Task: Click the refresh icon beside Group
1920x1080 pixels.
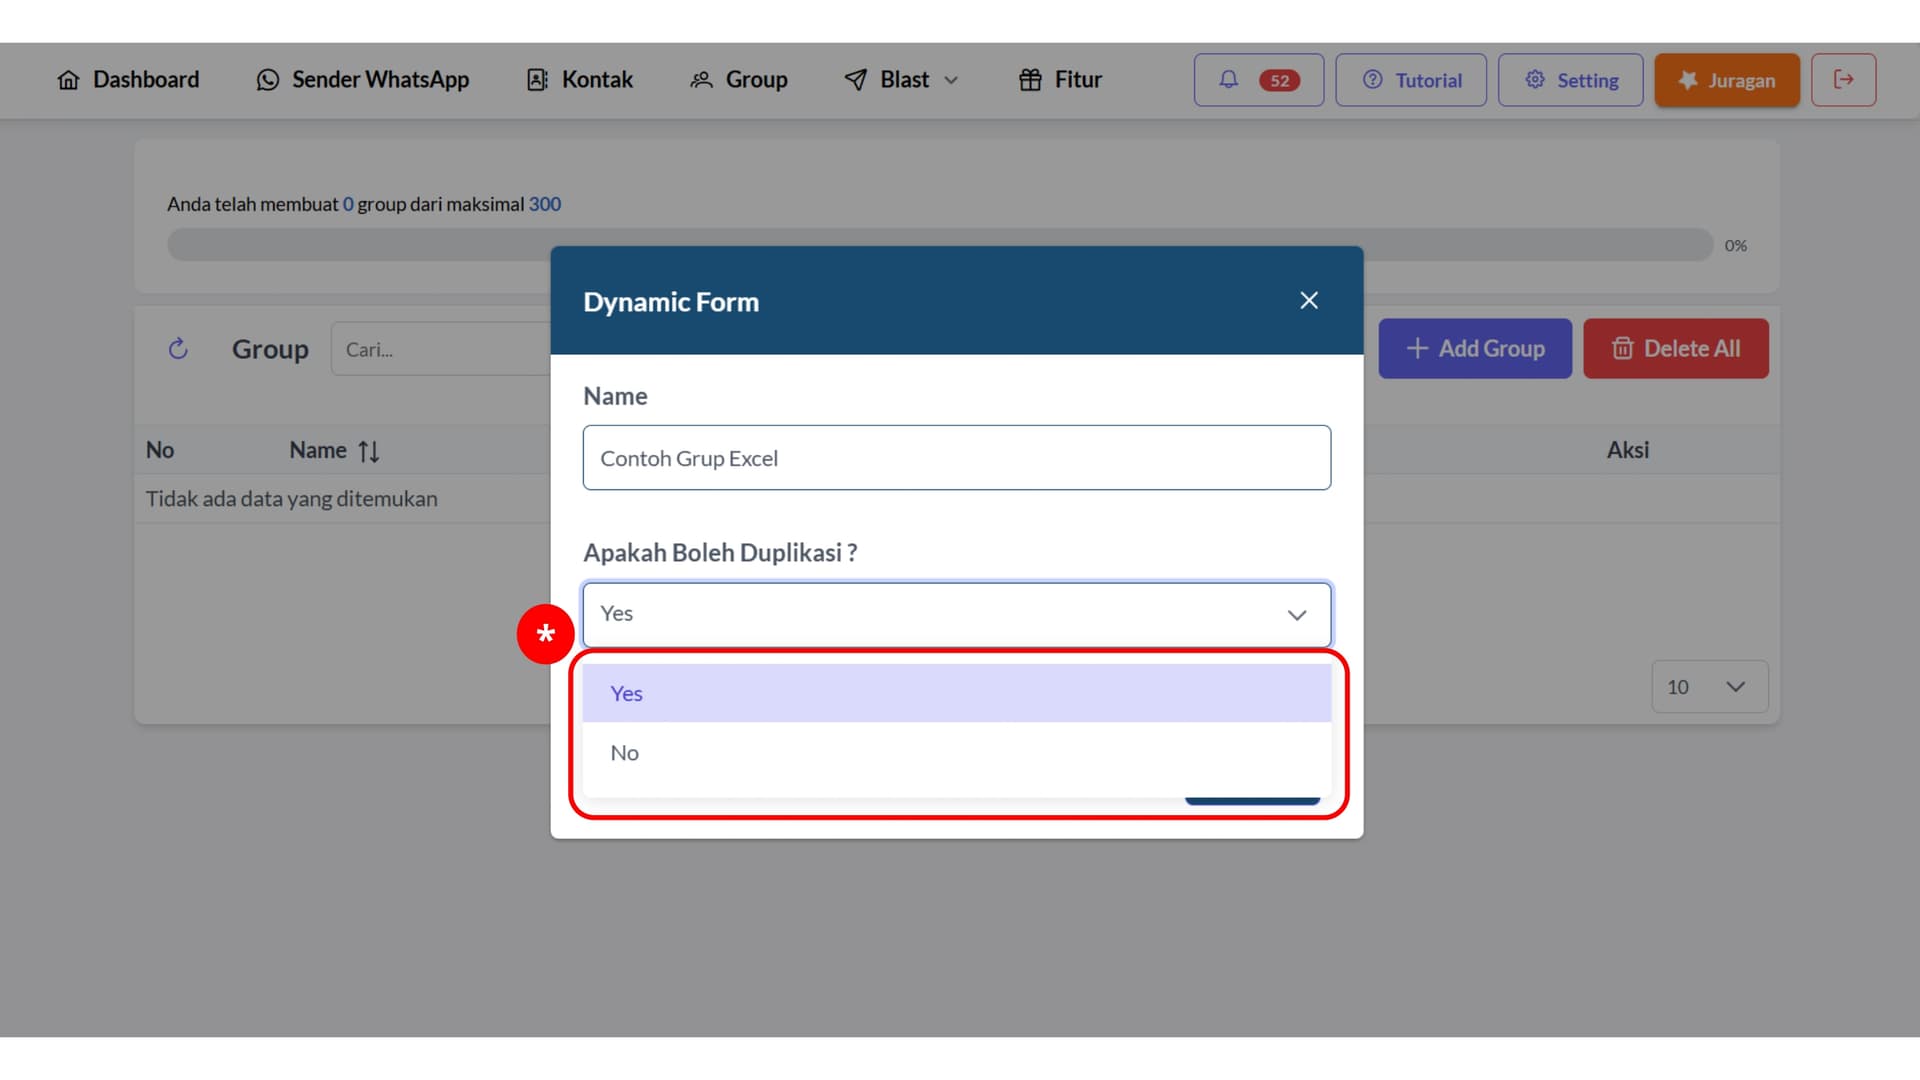Action: click(x=178, y=349)
